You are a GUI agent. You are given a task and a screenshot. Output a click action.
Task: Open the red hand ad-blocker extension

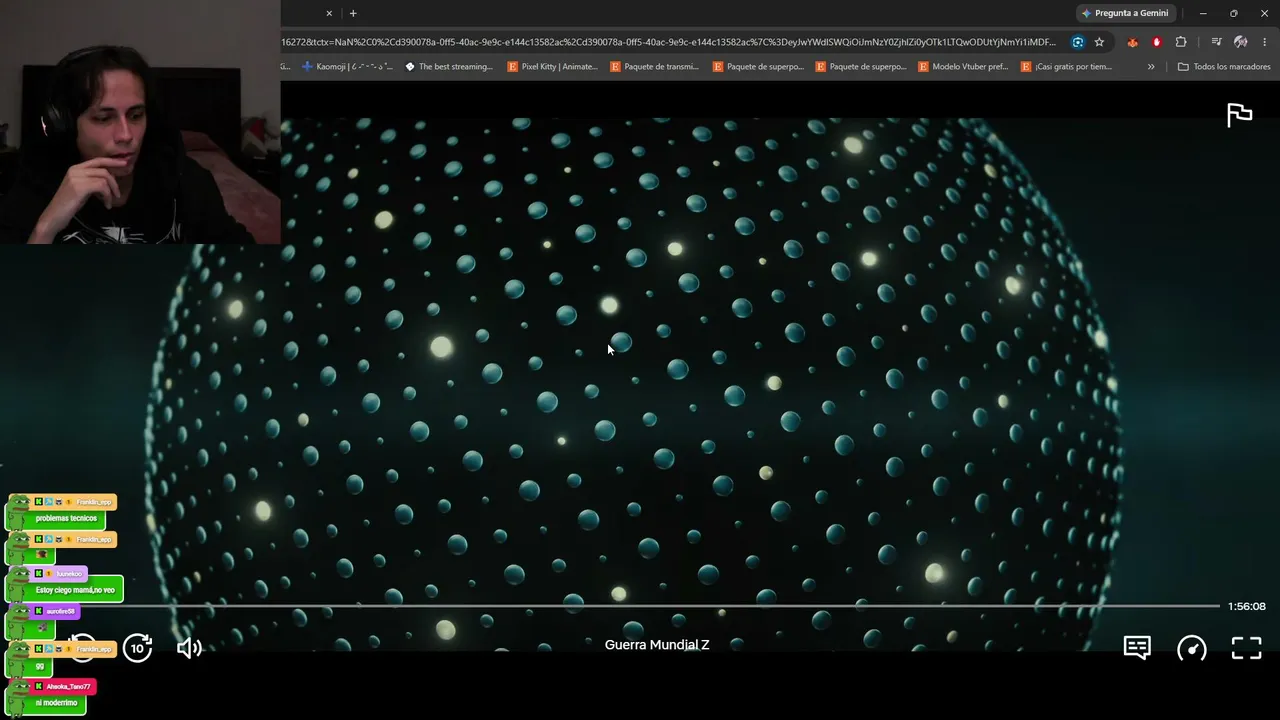tap(1157, 42)
